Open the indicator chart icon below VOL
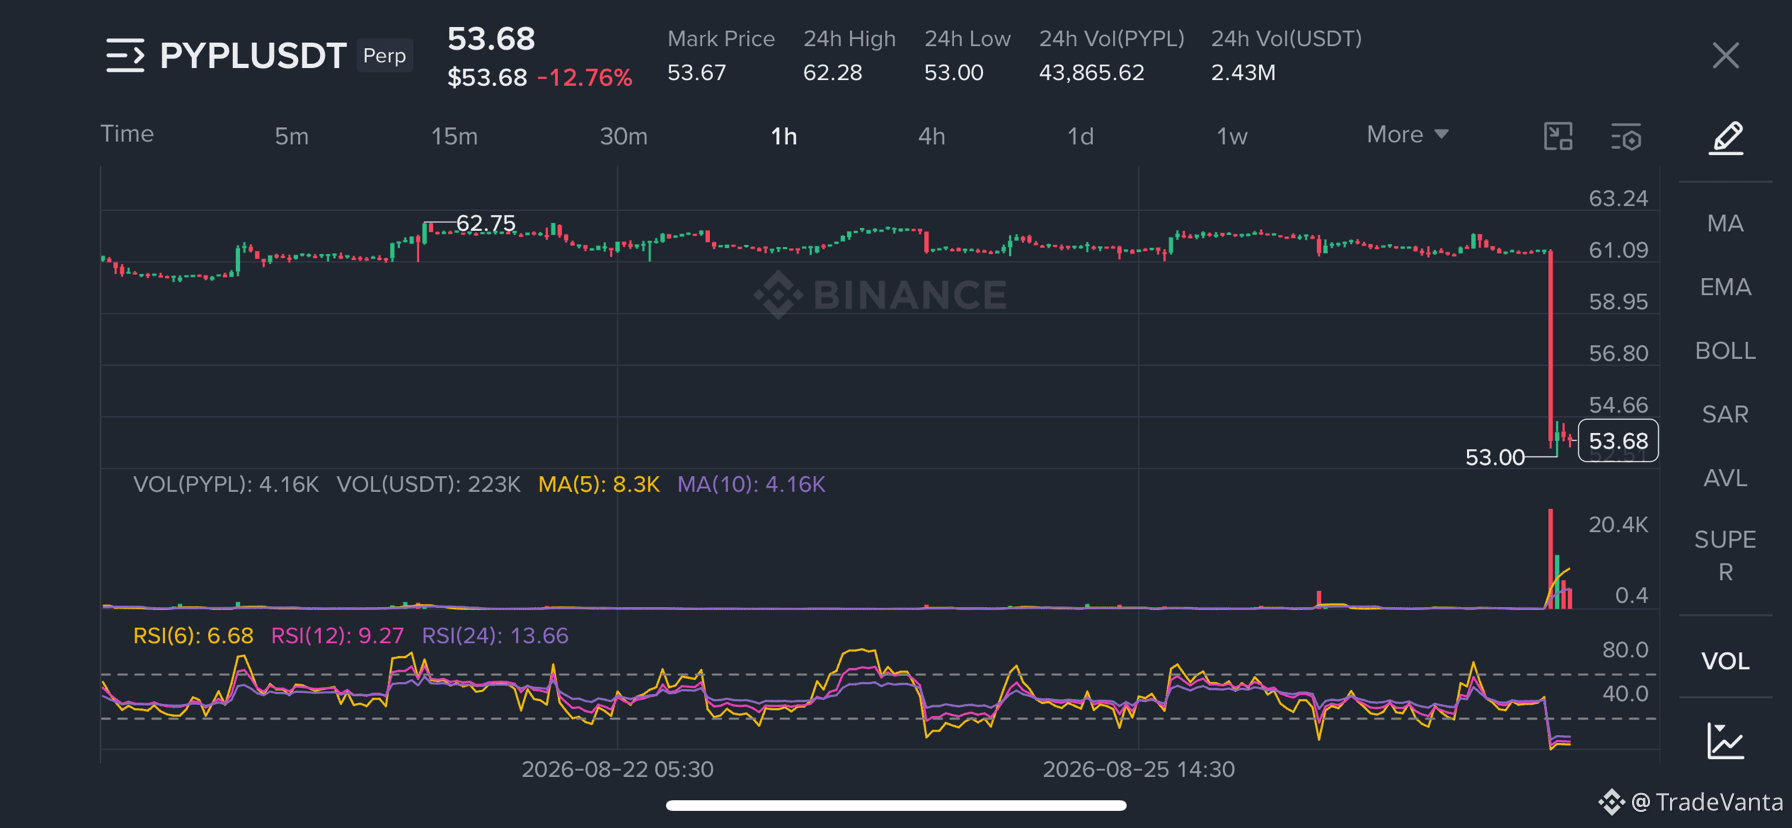This screenshot has height=828, width=1792. [1725, 741]
